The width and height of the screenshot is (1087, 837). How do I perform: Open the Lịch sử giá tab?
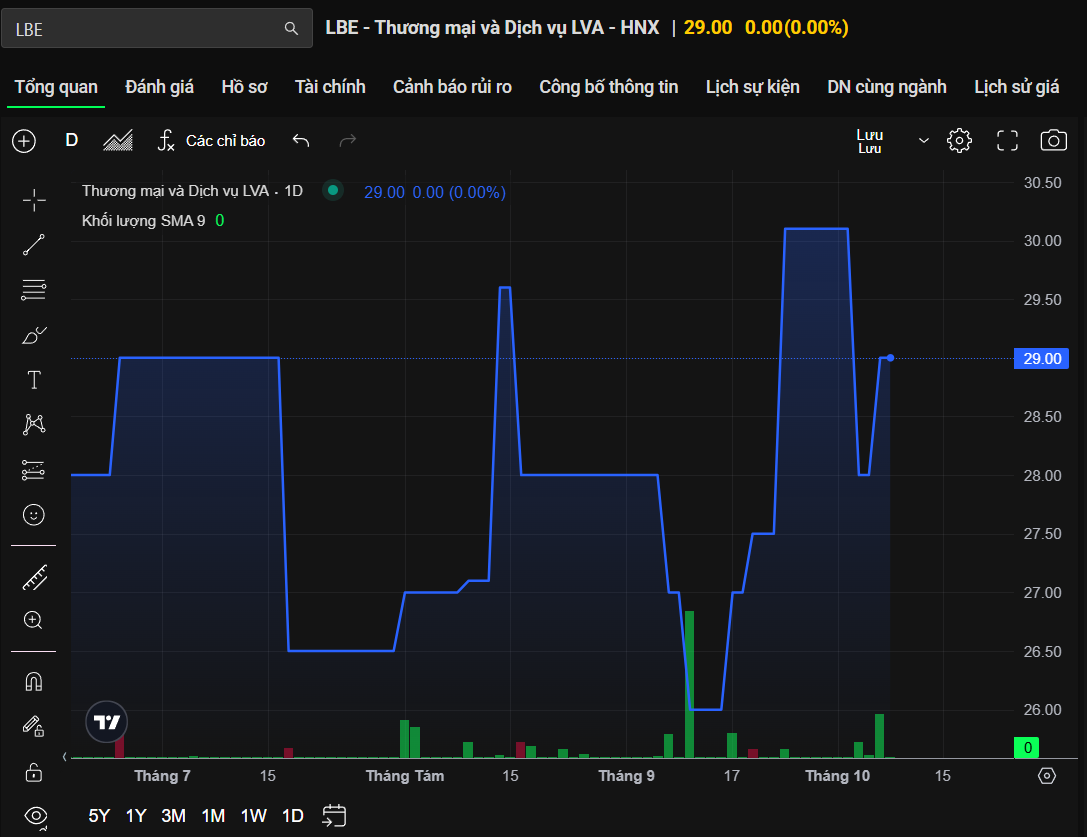[x=1016, y=87]
